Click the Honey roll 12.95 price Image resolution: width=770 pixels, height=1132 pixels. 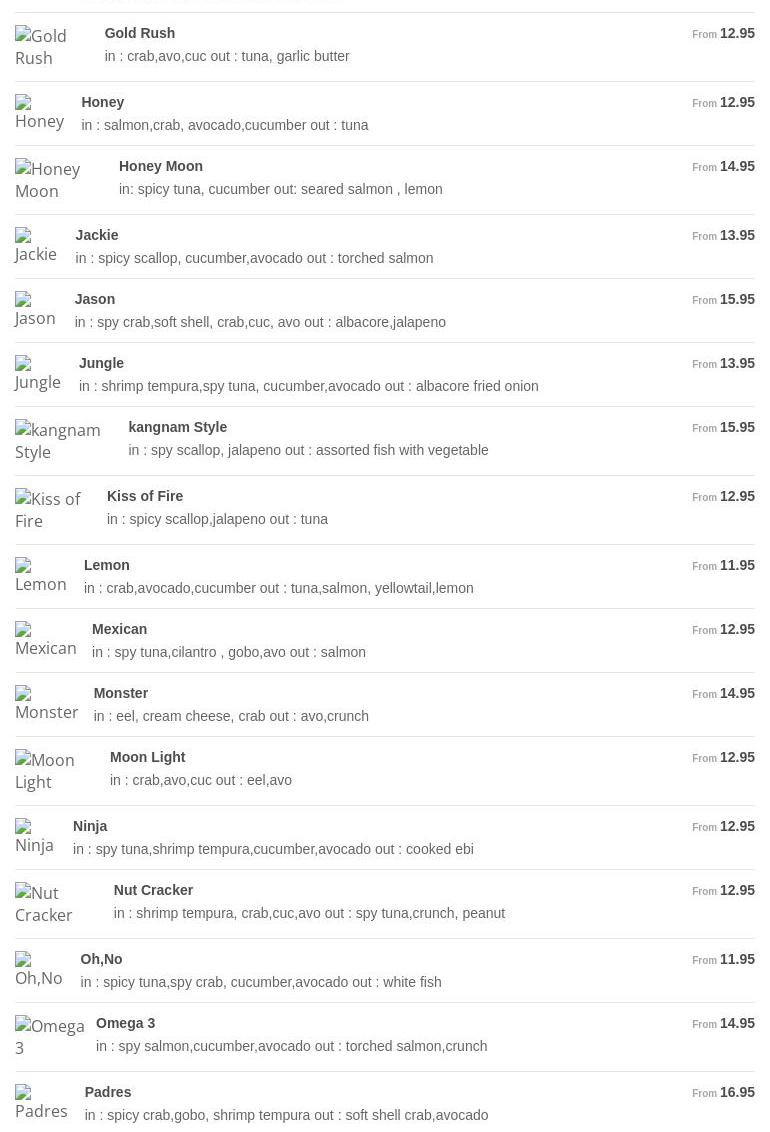(x=737, y=102)
